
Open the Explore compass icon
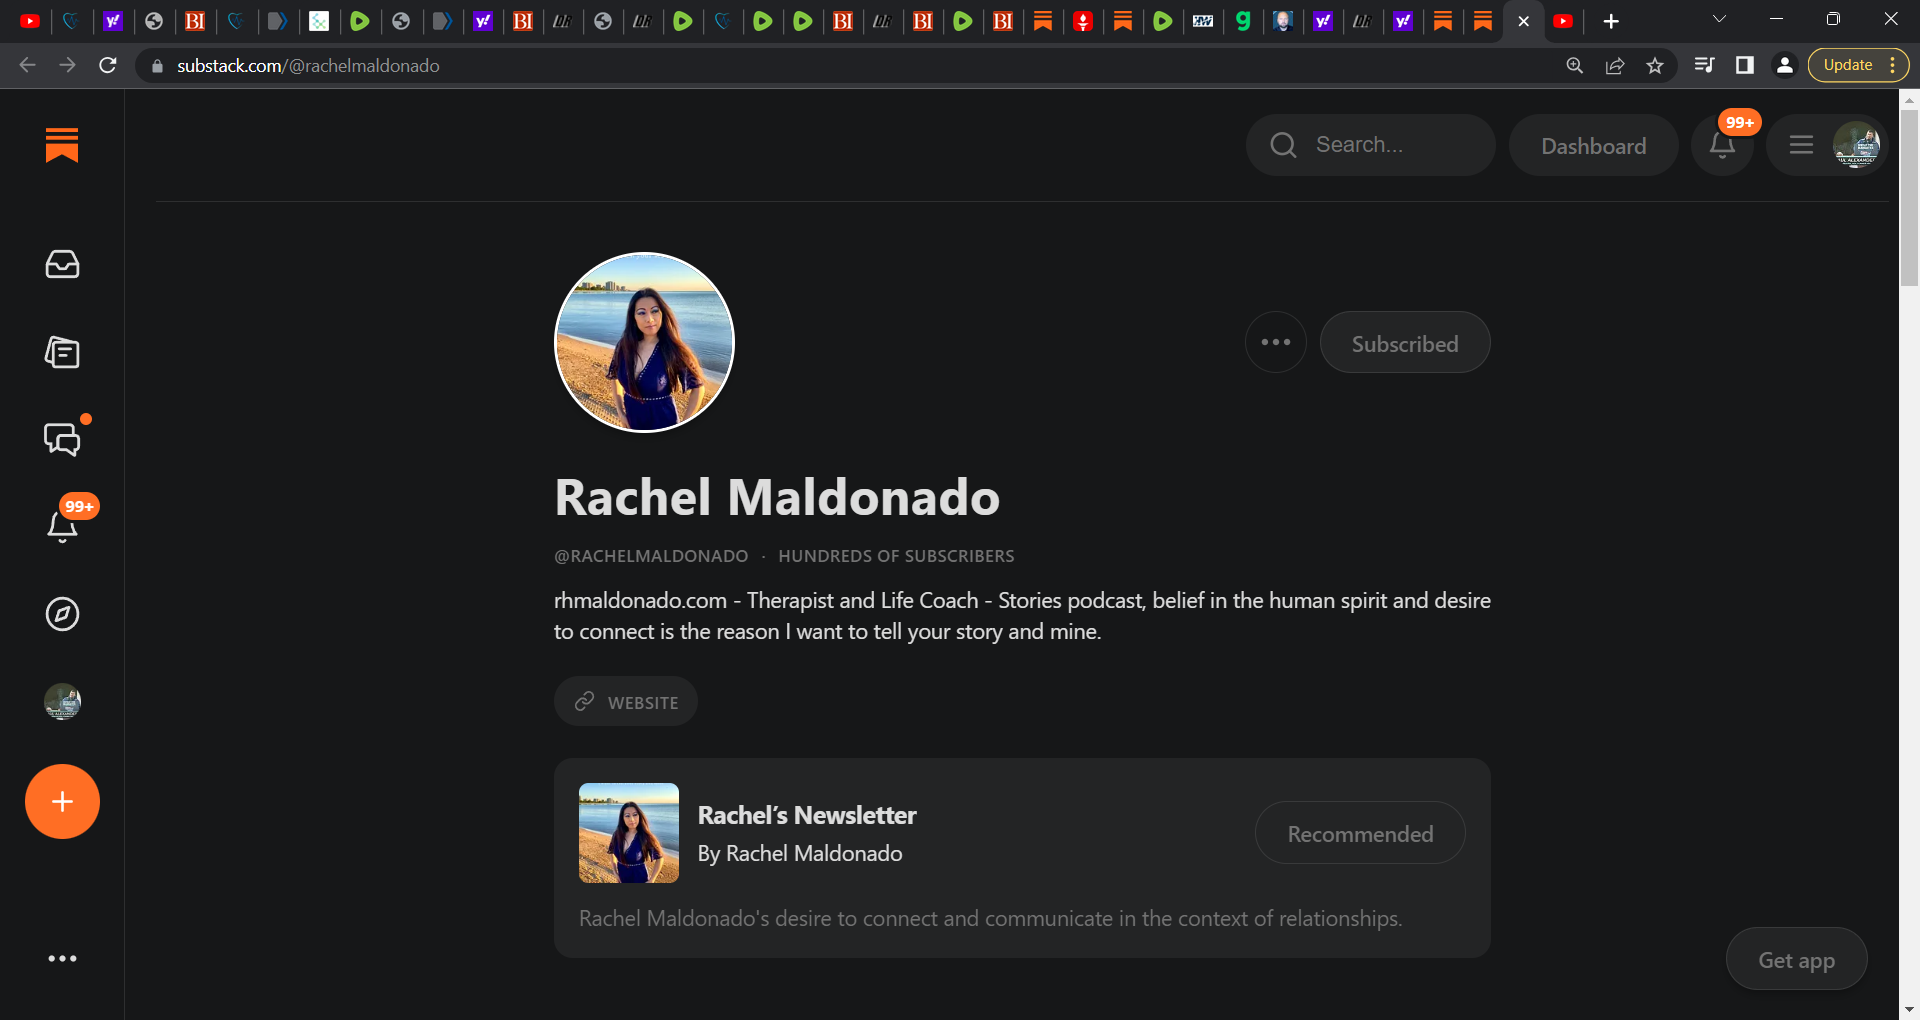(x=62, y=614)
